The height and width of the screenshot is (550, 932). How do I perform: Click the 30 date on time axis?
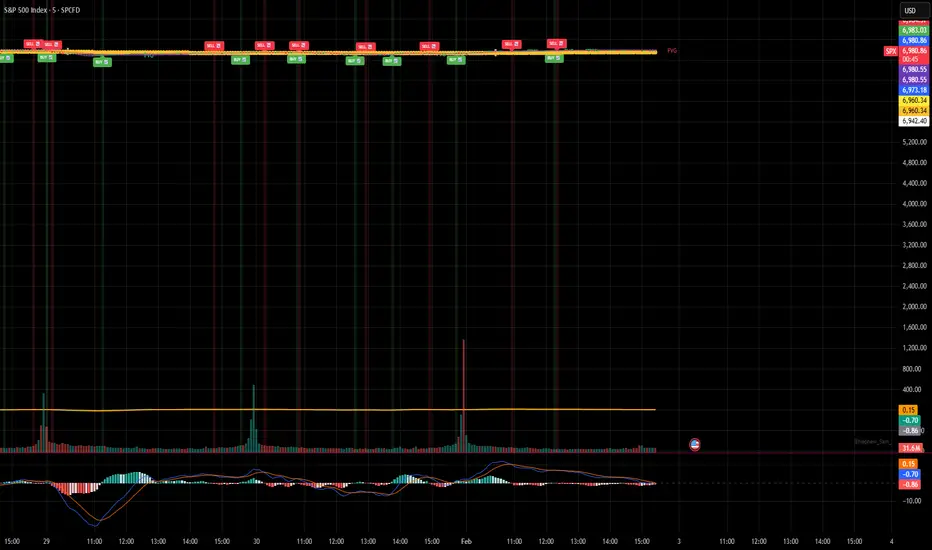click(256, 542)
